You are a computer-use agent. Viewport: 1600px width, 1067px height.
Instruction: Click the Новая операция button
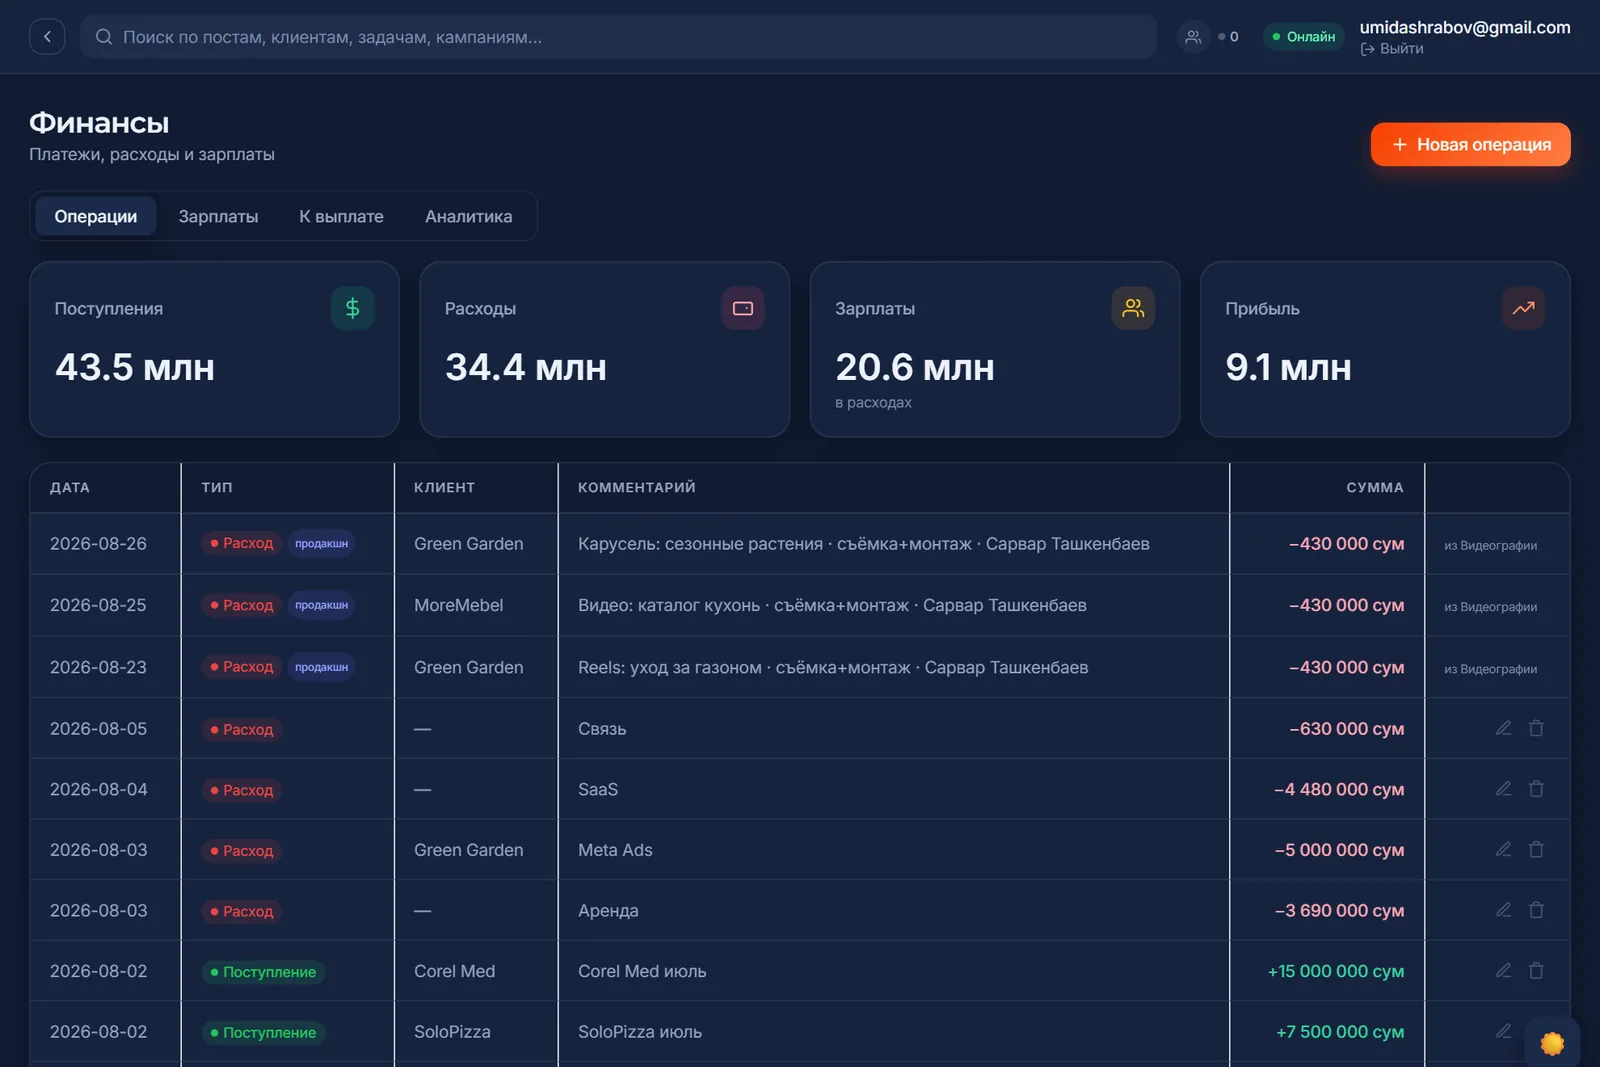(1470, 144)
